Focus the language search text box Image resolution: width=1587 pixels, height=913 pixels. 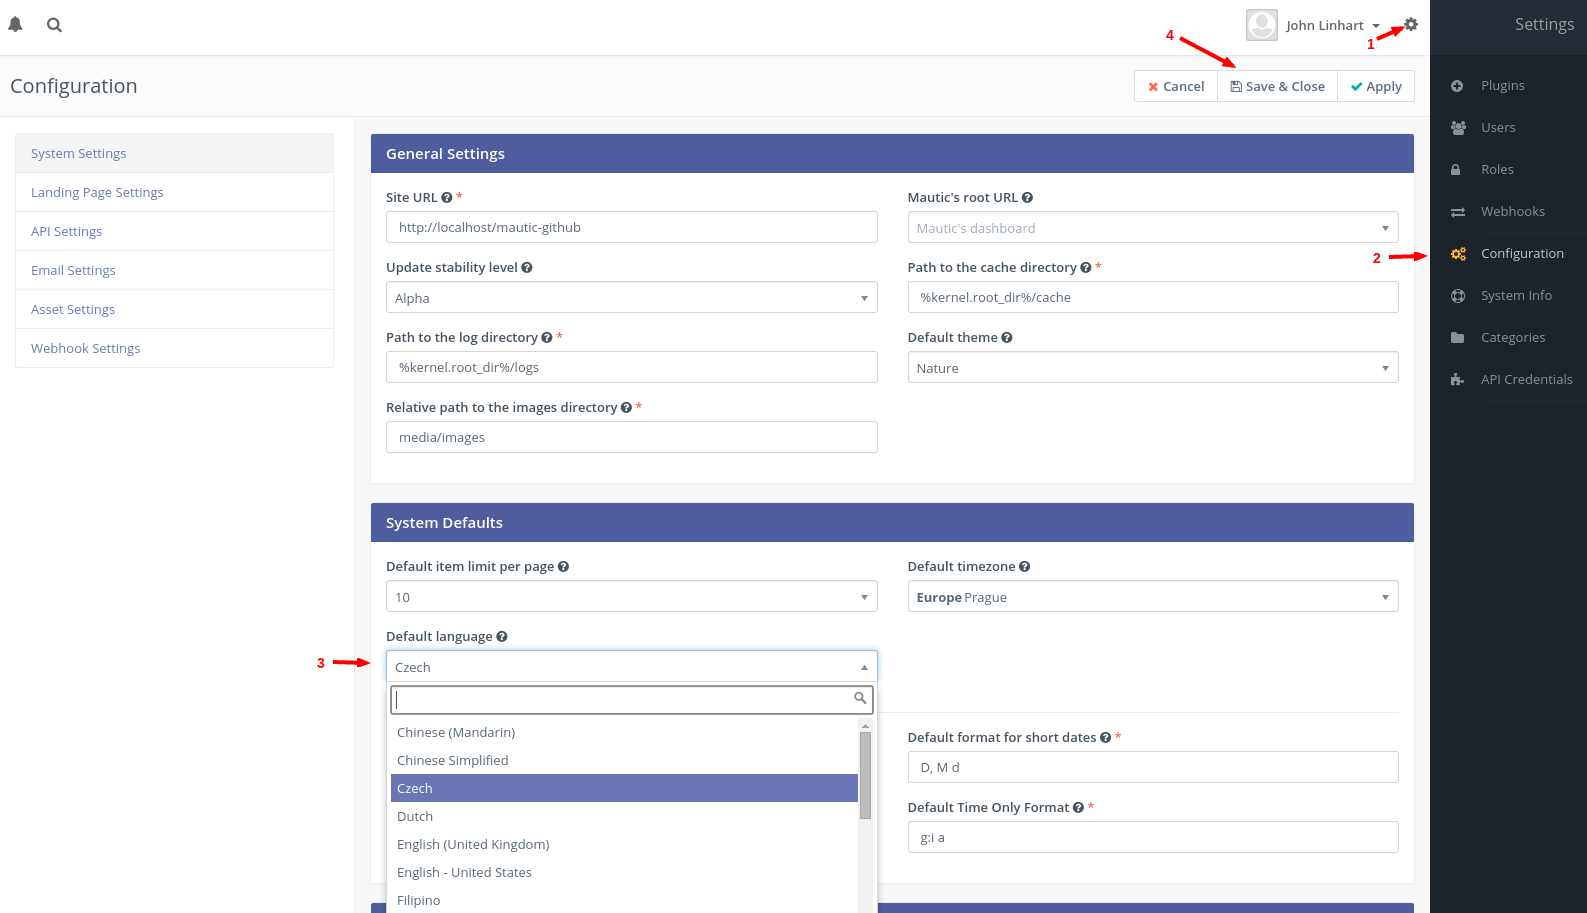point(632,699)
